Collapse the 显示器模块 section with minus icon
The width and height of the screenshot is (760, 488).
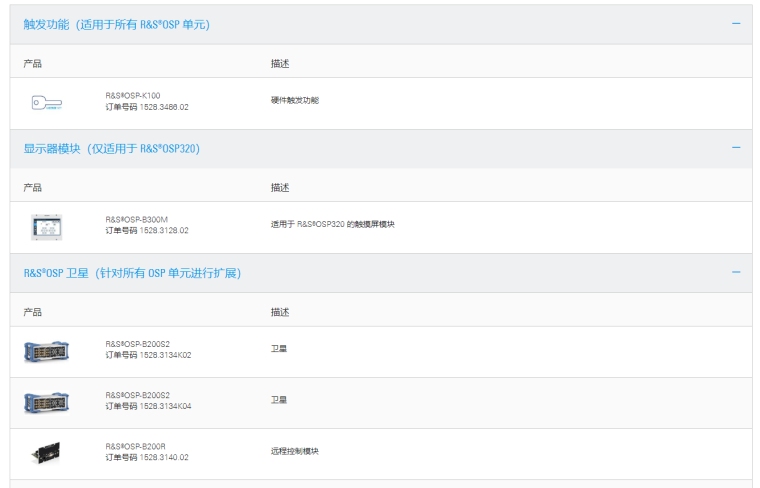736,148
